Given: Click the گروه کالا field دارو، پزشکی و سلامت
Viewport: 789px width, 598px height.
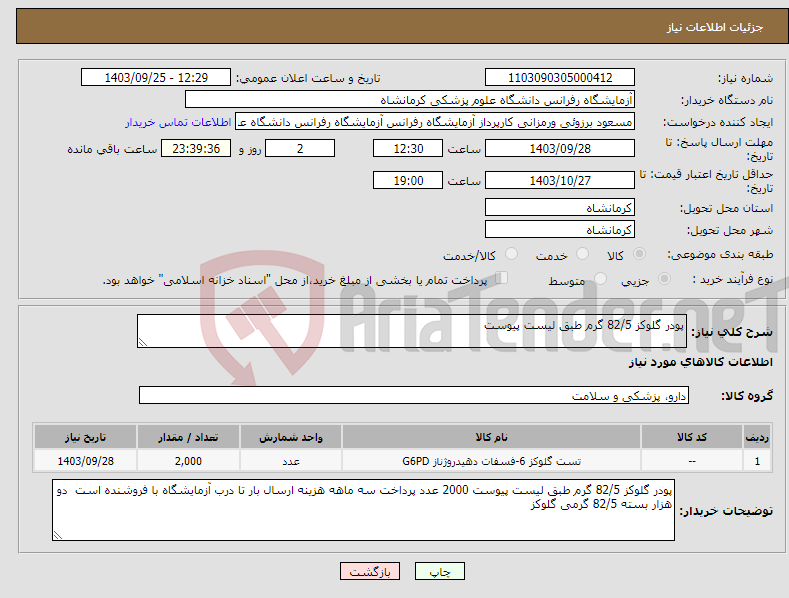Looking at the screenshot, I should 414,395.
